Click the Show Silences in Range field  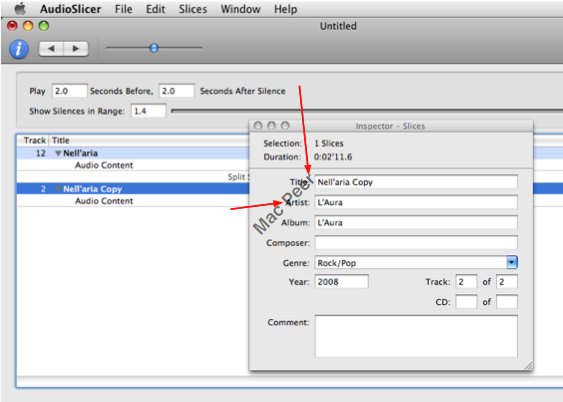pyautogui.click(x=148, y=111)
